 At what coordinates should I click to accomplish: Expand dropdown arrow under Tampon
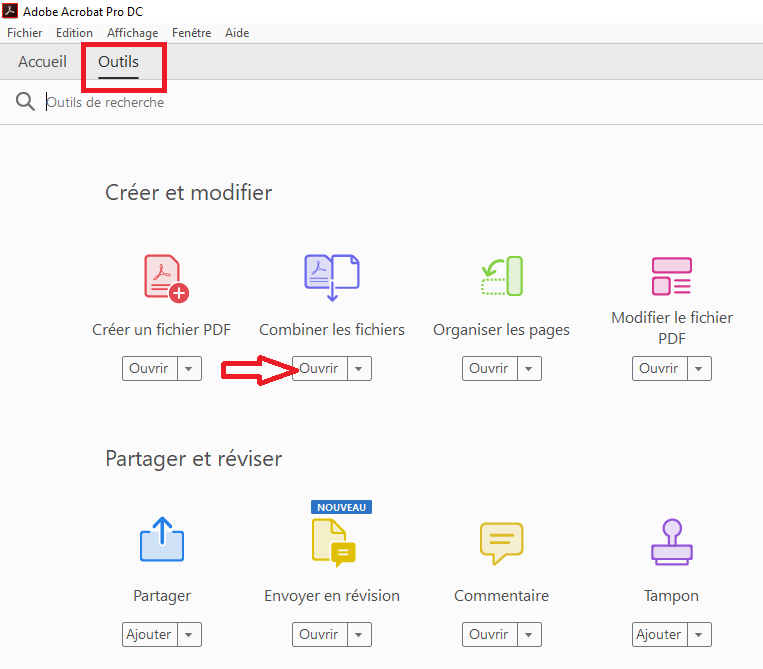click(699, 634)
